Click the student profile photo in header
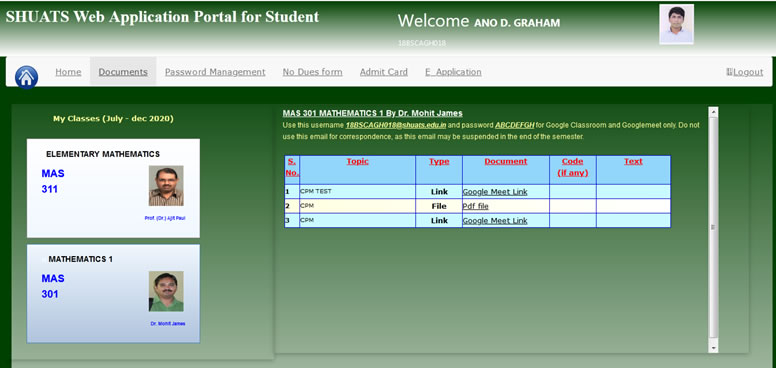 [x=677, y=24]
